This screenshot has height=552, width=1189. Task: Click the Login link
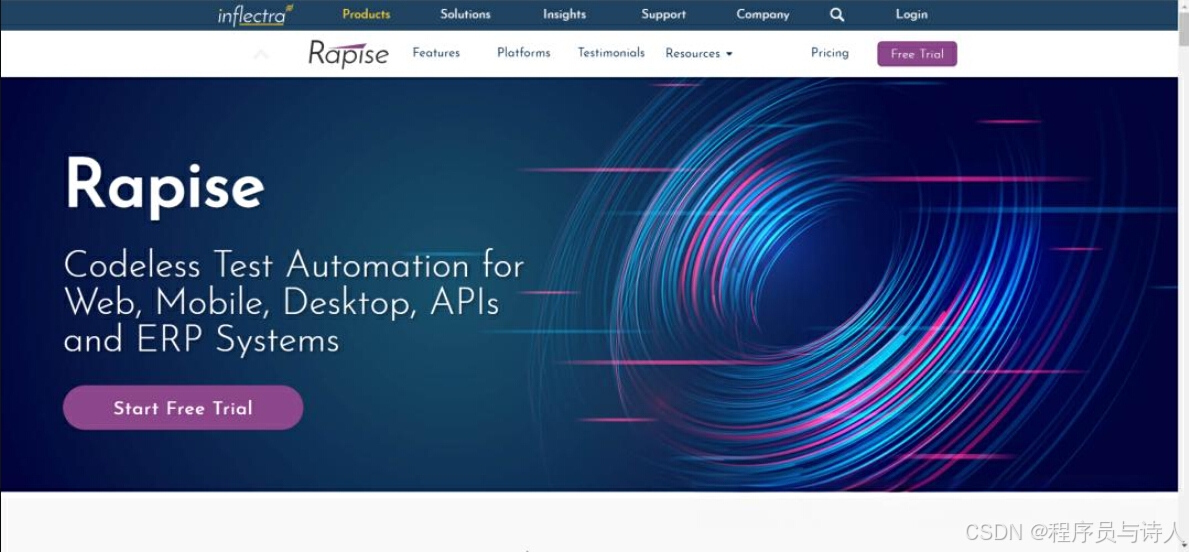point(911,14)
